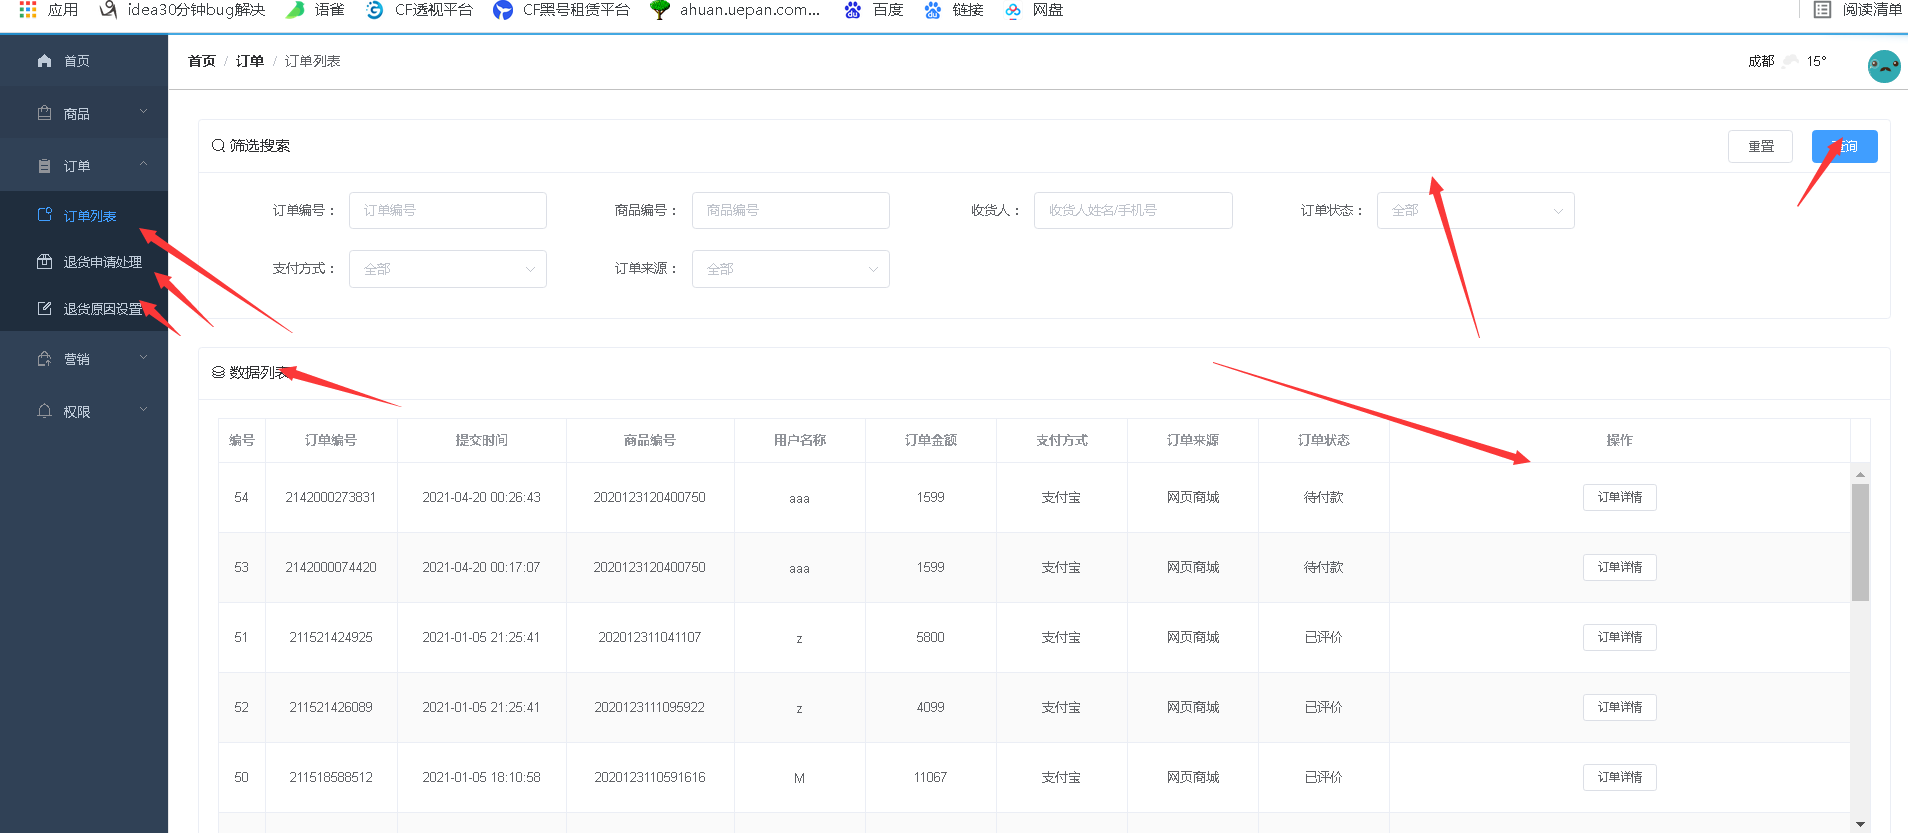Expand the 营销 sidebar menu chevron

(143, 357)
